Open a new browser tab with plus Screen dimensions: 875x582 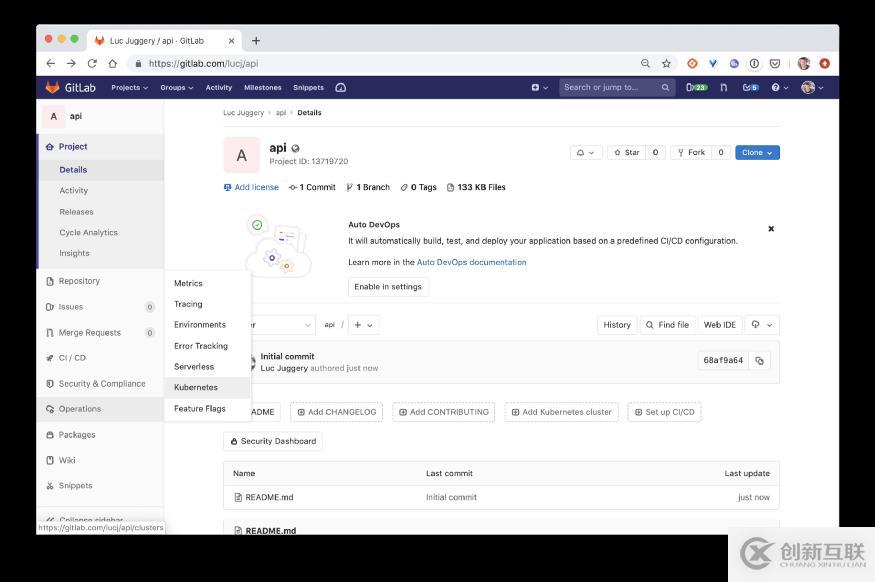(x=256, y=41)
